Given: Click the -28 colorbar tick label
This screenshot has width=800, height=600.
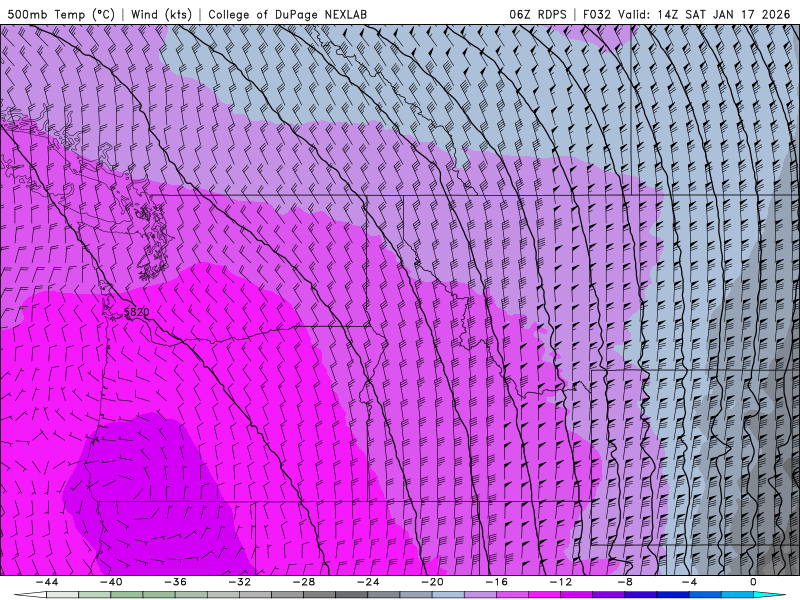Looking at the screenshot, I should [x=304, y=582].
